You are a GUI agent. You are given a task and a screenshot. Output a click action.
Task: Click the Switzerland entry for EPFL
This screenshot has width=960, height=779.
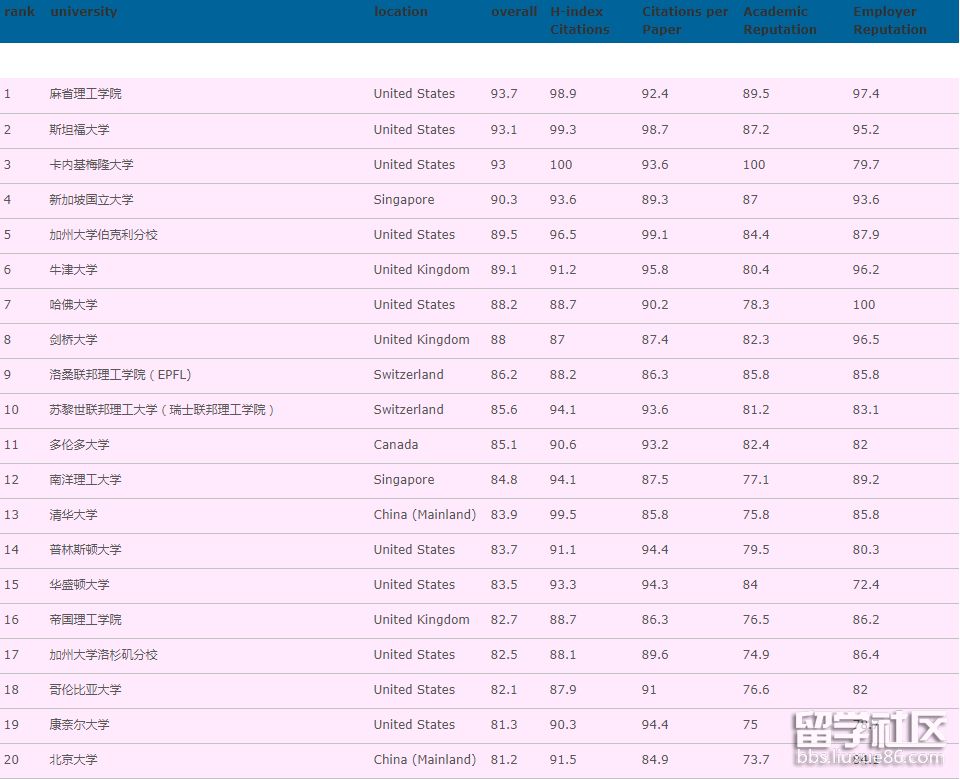point(408,374)
